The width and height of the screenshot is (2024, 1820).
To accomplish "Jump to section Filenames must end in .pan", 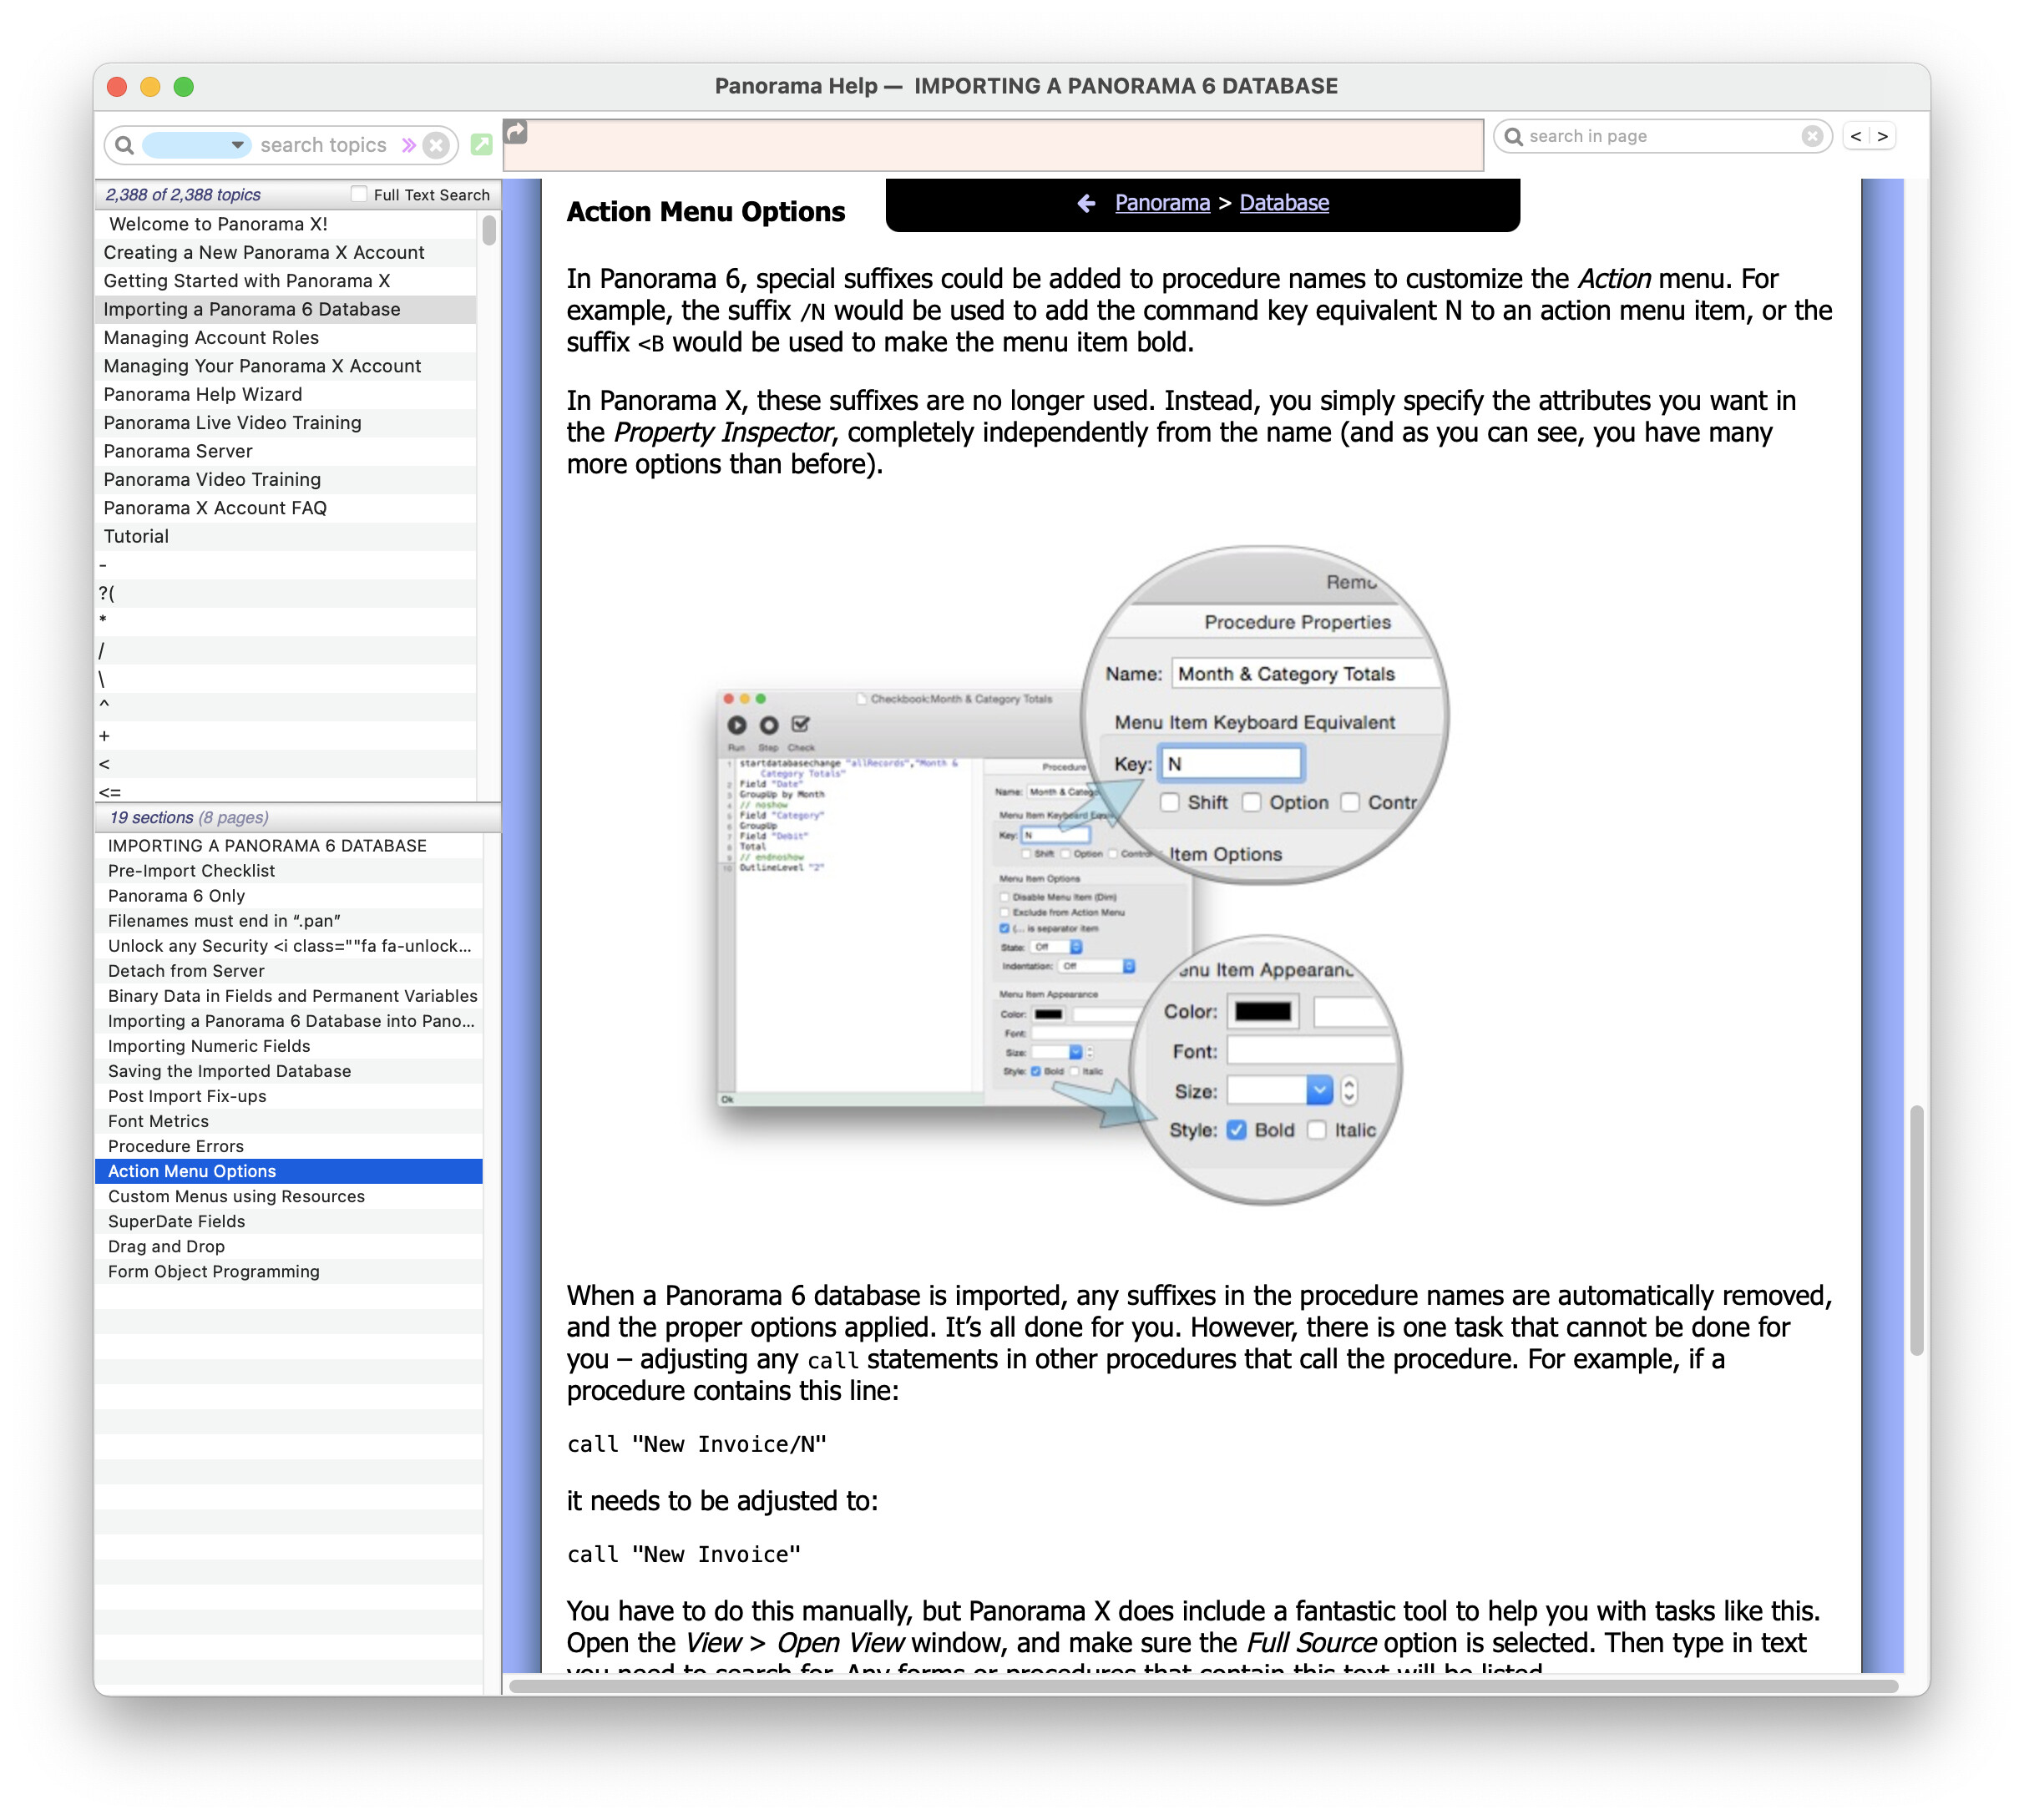I will 289,921.
